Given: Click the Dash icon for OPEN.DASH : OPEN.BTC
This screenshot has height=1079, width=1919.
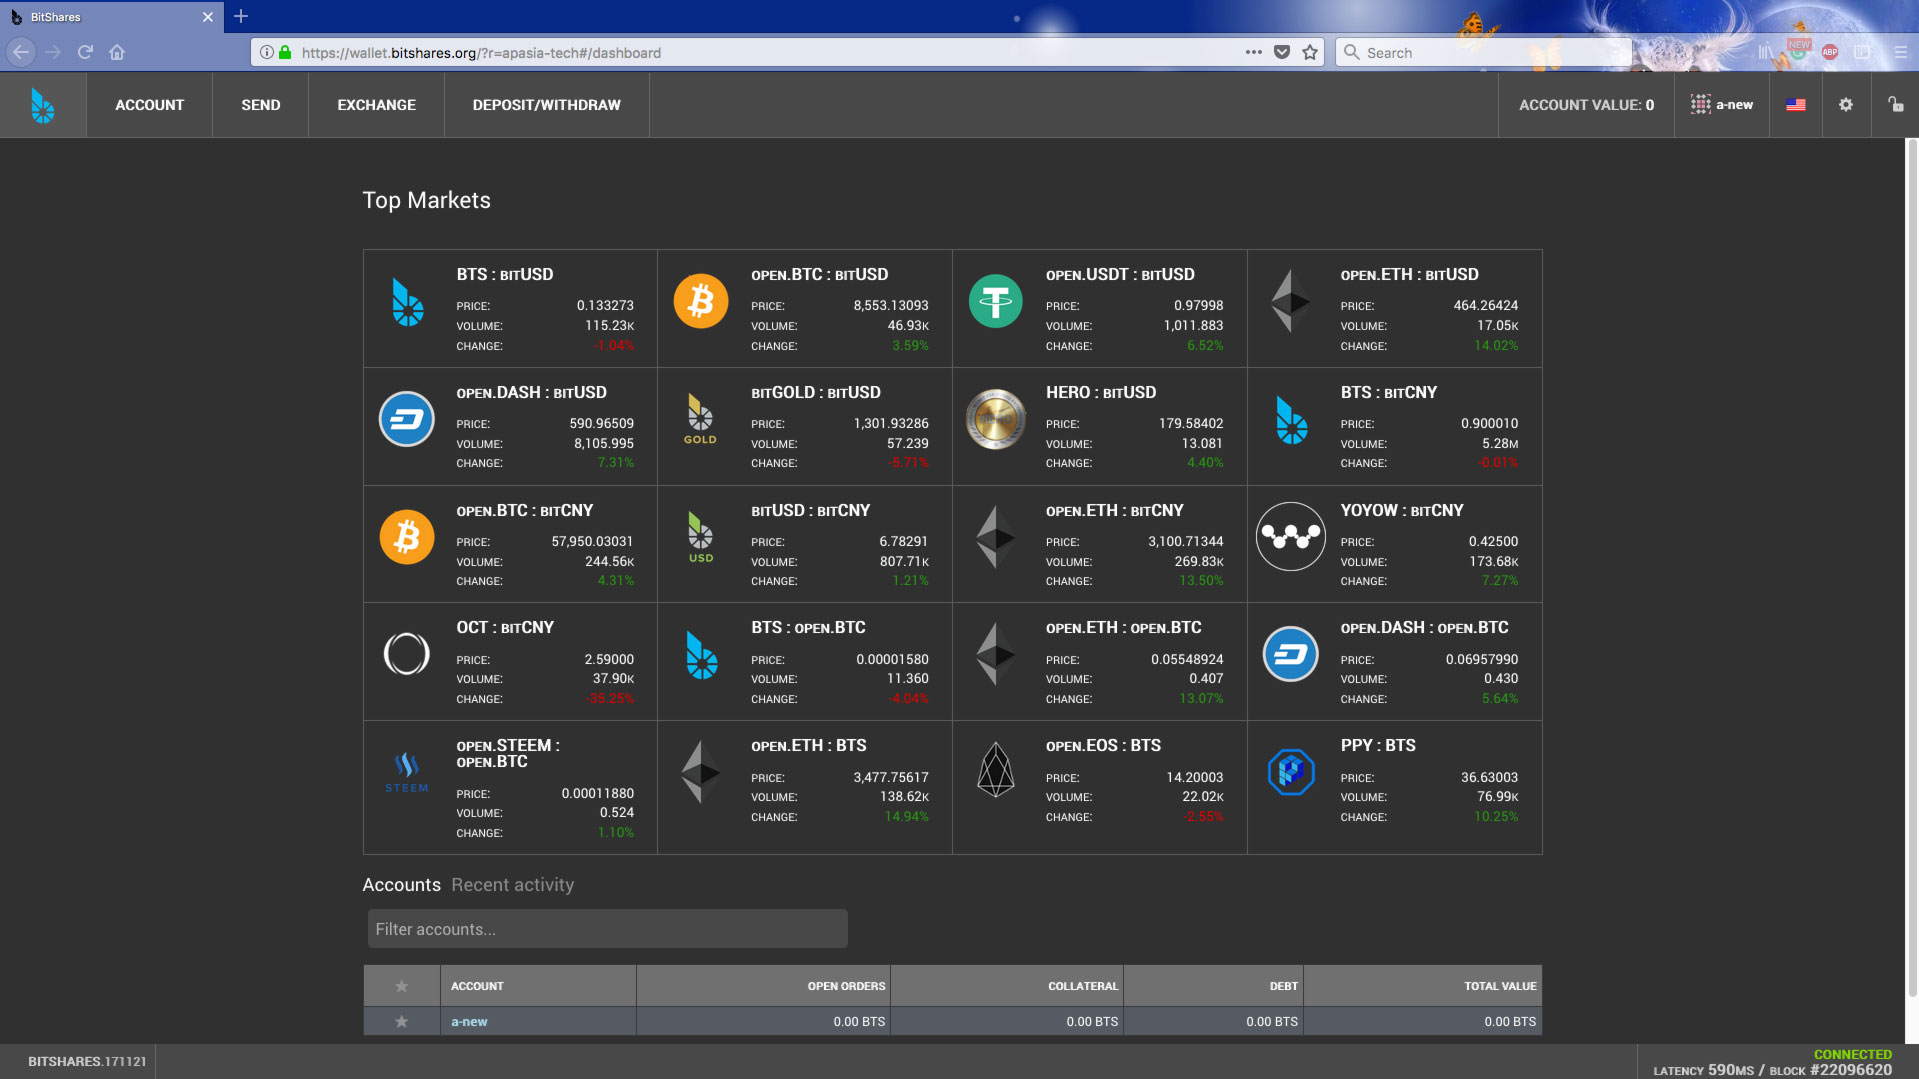Looking at the screenshot, I should pos(1291,654).
